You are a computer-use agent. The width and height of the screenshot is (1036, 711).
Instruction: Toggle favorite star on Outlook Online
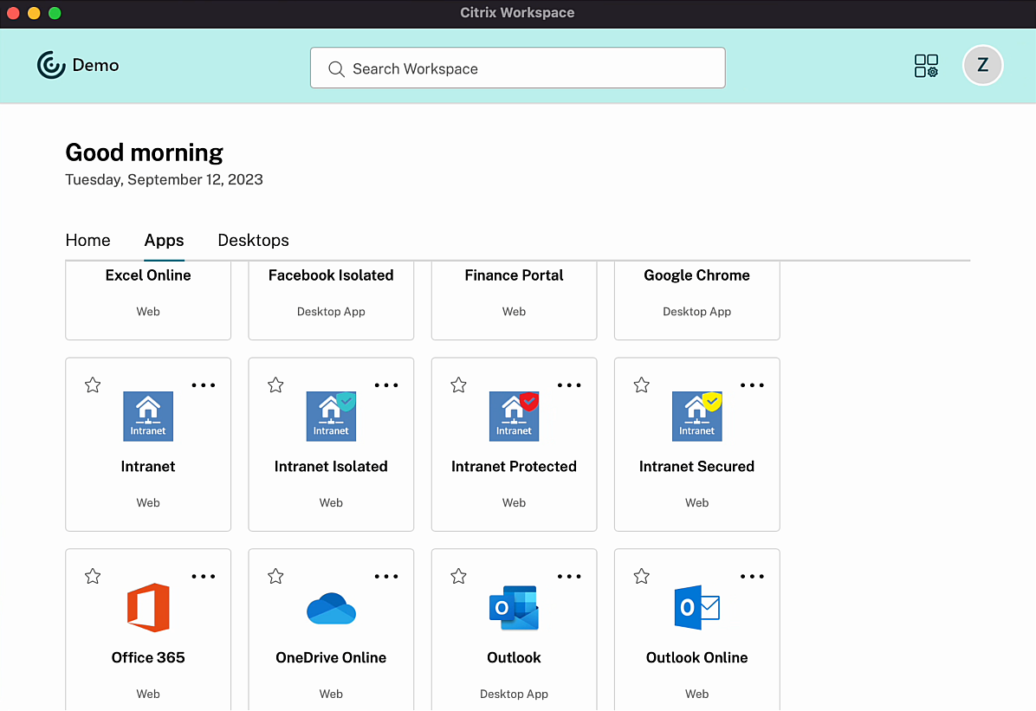point(642,576)
